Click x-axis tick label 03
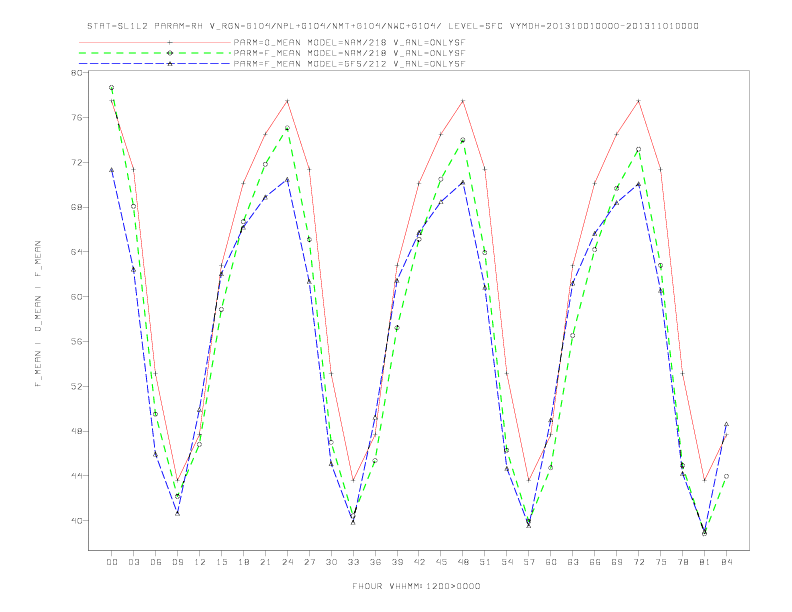Screen dimensions: 792x612 tap(133, 562)
